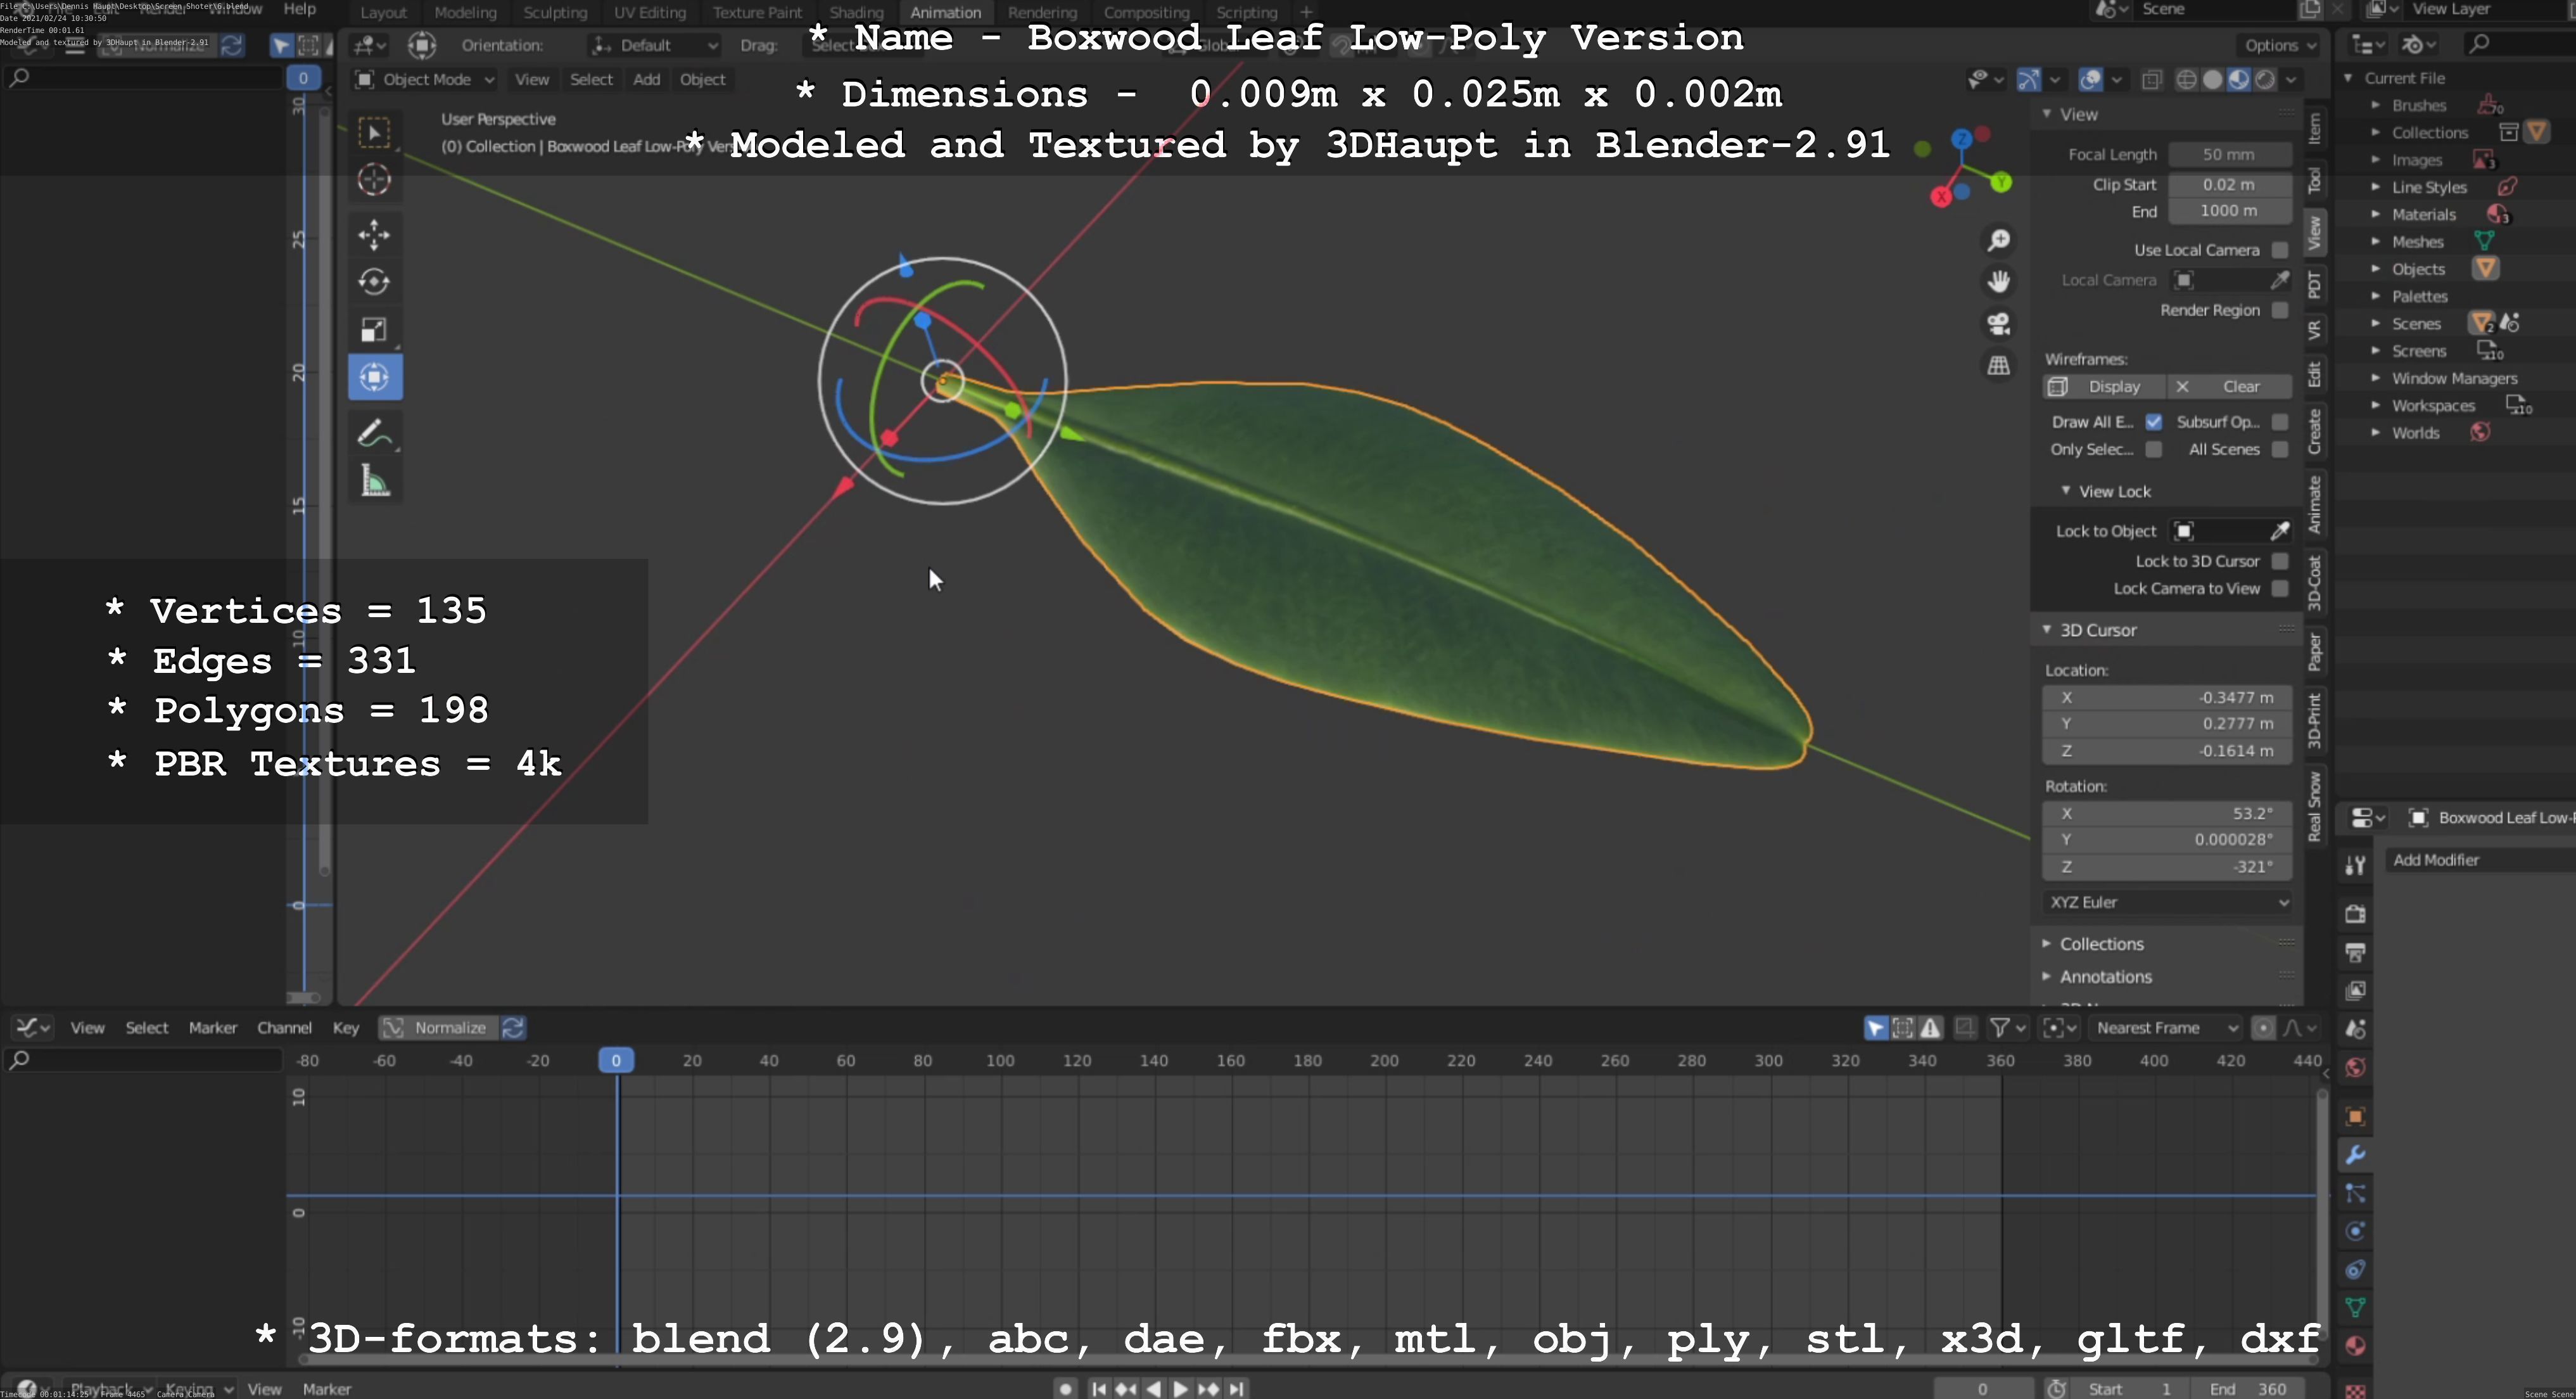Enable Only Selected checkbox
The image size is (2576, 1399).
(2154, 450)
